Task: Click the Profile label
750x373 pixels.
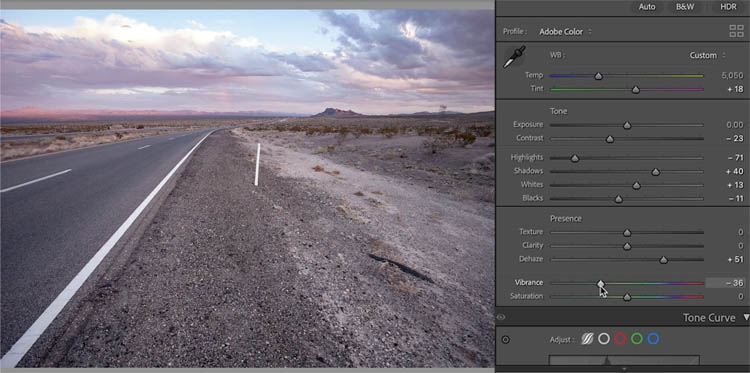Action: point(515,32)
